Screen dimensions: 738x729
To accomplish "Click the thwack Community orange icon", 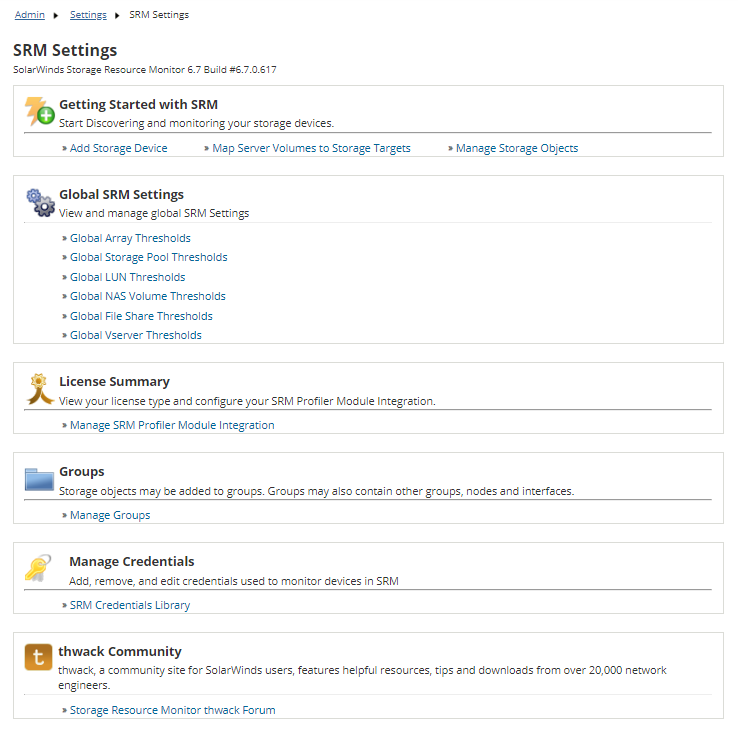I will (x=39, y=658).
